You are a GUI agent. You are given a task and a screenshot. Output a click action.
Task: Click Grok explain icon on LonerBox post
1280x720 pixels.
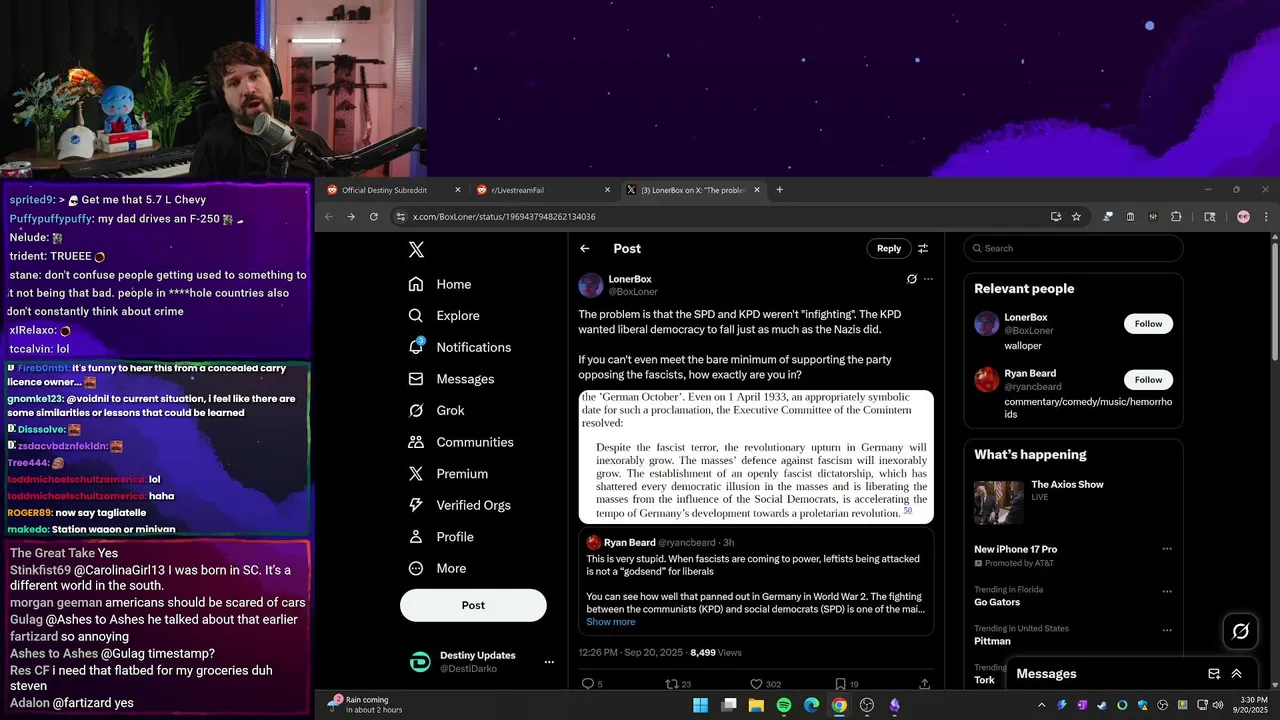911,279
